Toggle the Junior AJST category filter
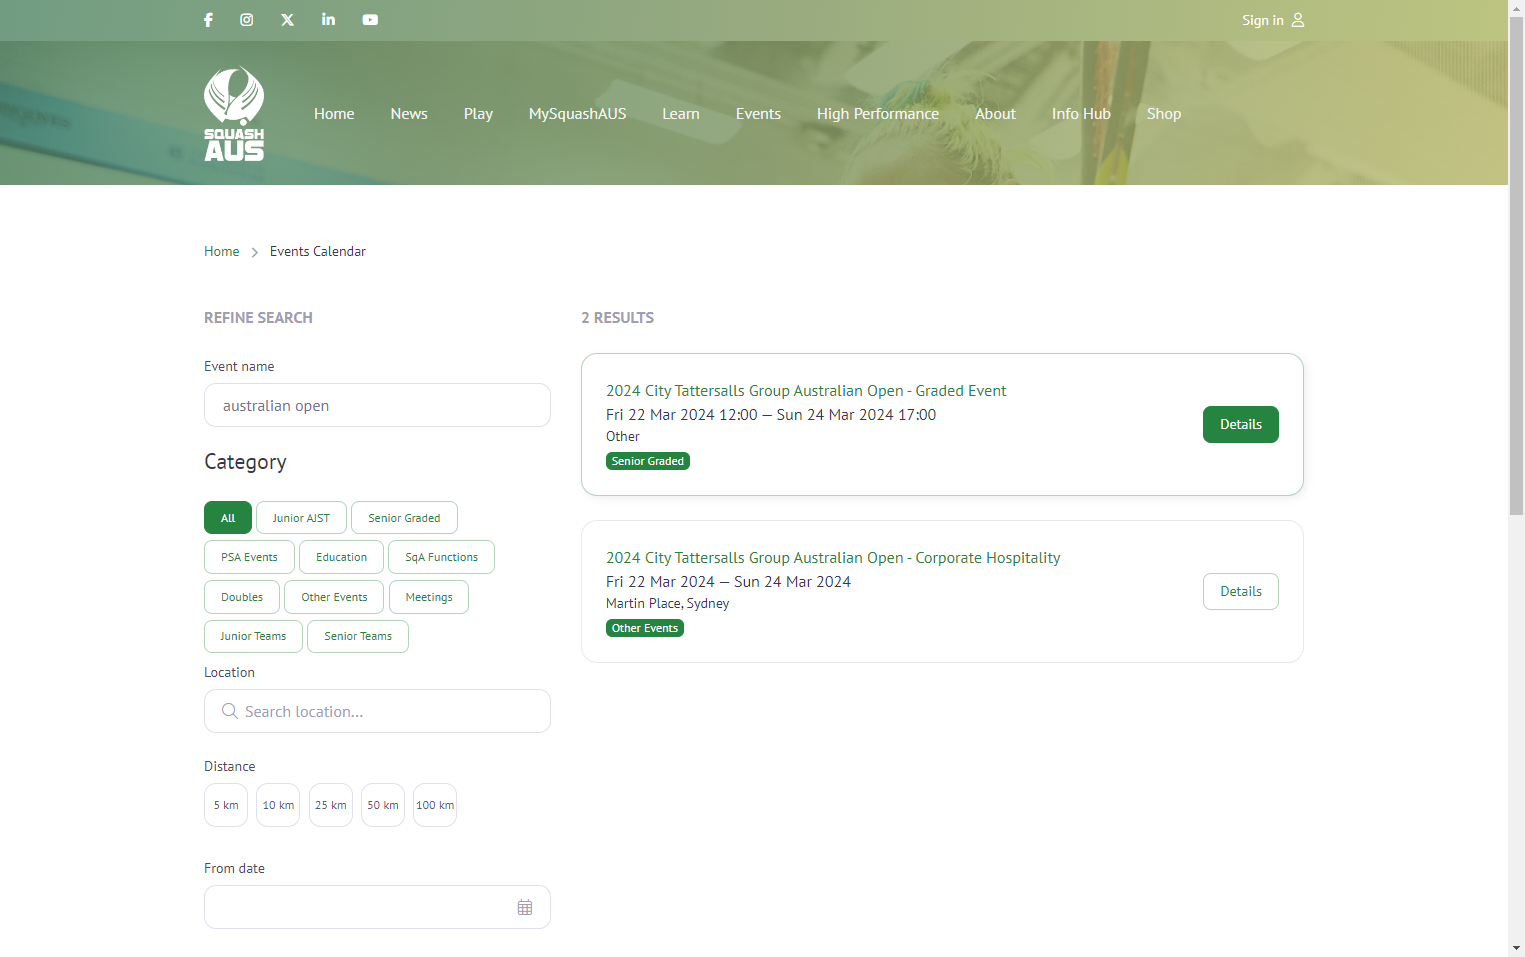The image size is (1525, 957). coord(301,518)
